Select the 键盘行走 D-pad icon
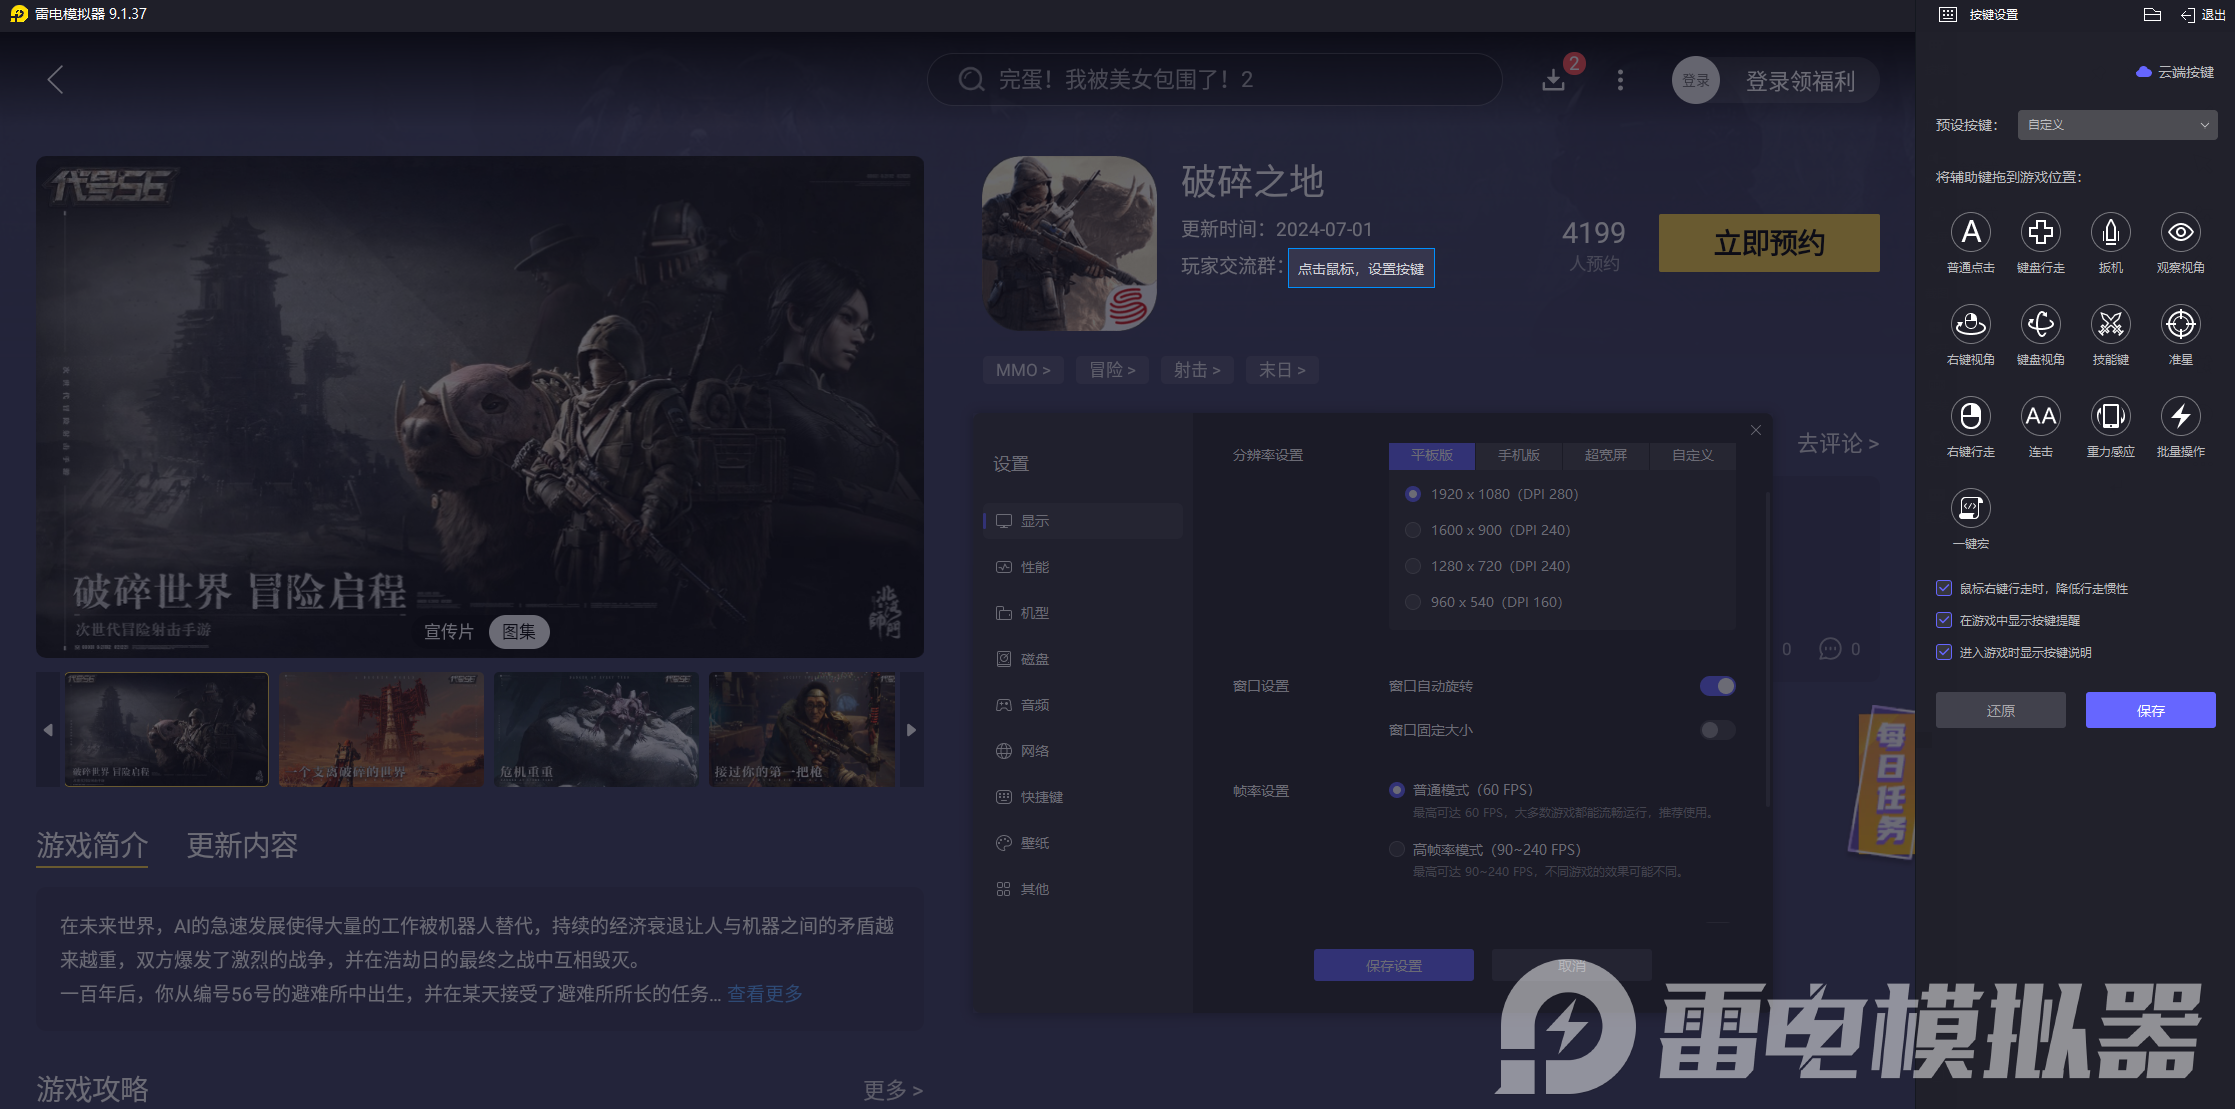This screenshot has width=2235, height=1109. [2040, 233]
